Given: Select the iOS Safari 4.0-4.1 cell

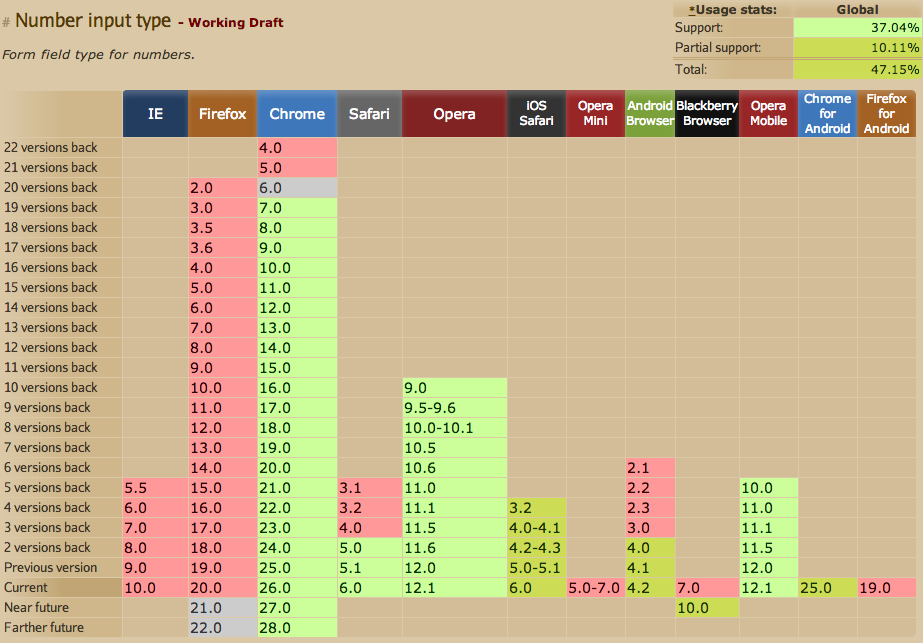Looking at the screenshot, I should tap(536, 528).
